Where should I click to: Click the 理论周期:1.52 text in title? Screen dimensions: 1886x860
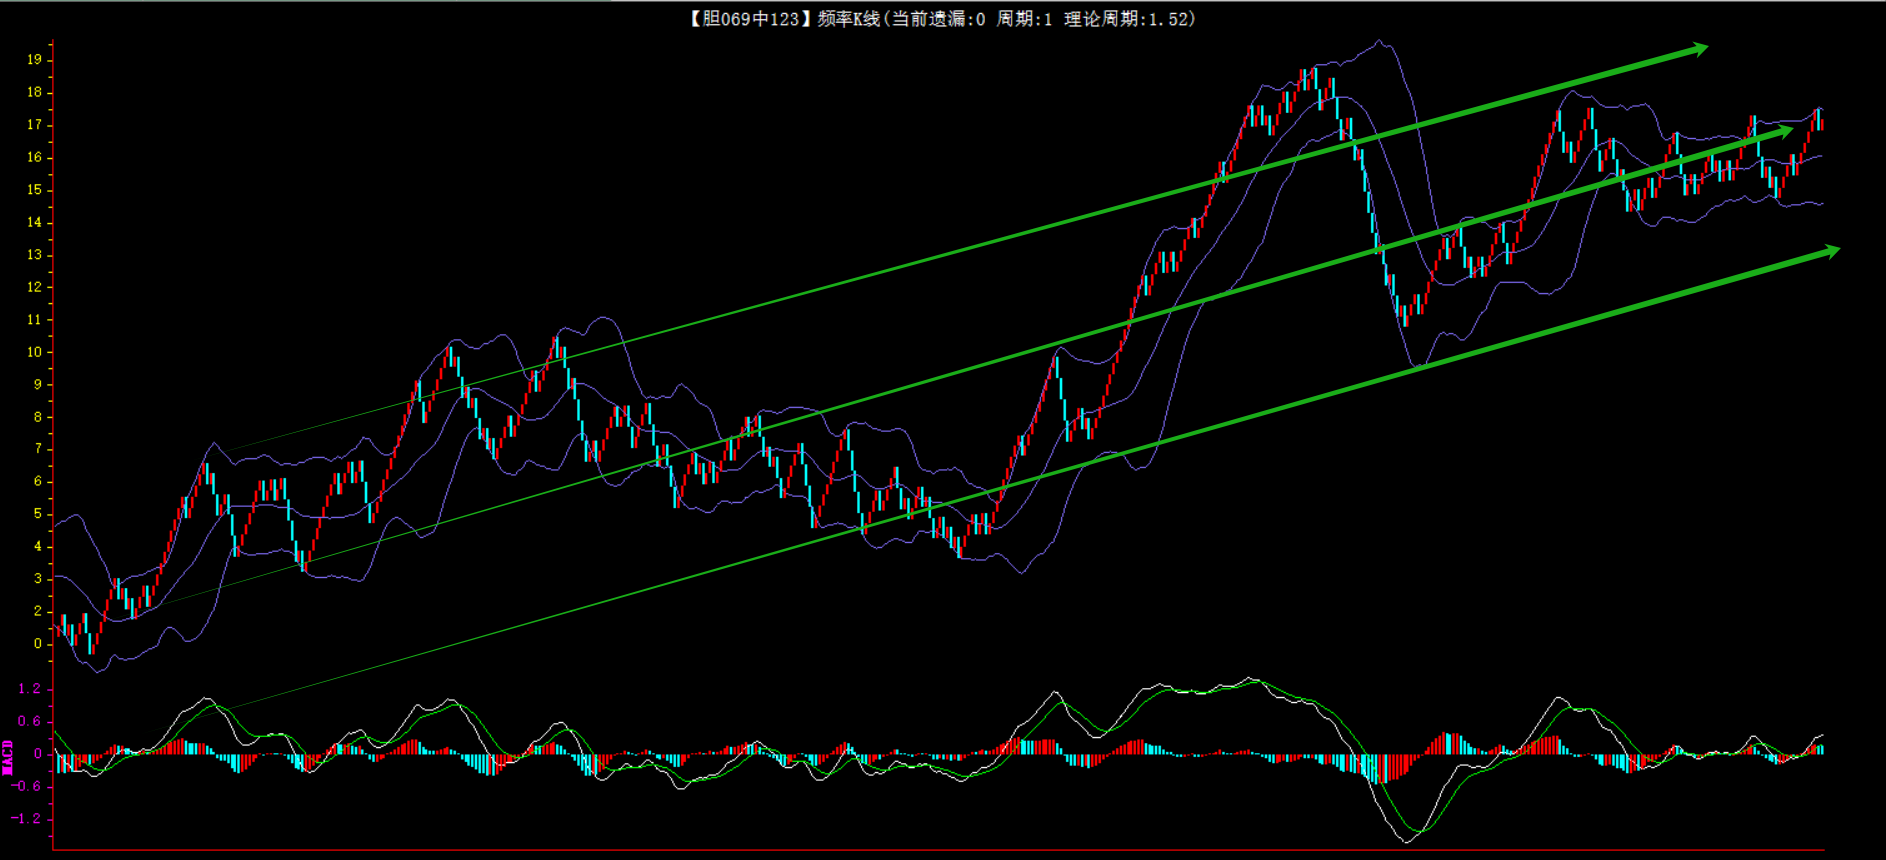pos(1128,19)
